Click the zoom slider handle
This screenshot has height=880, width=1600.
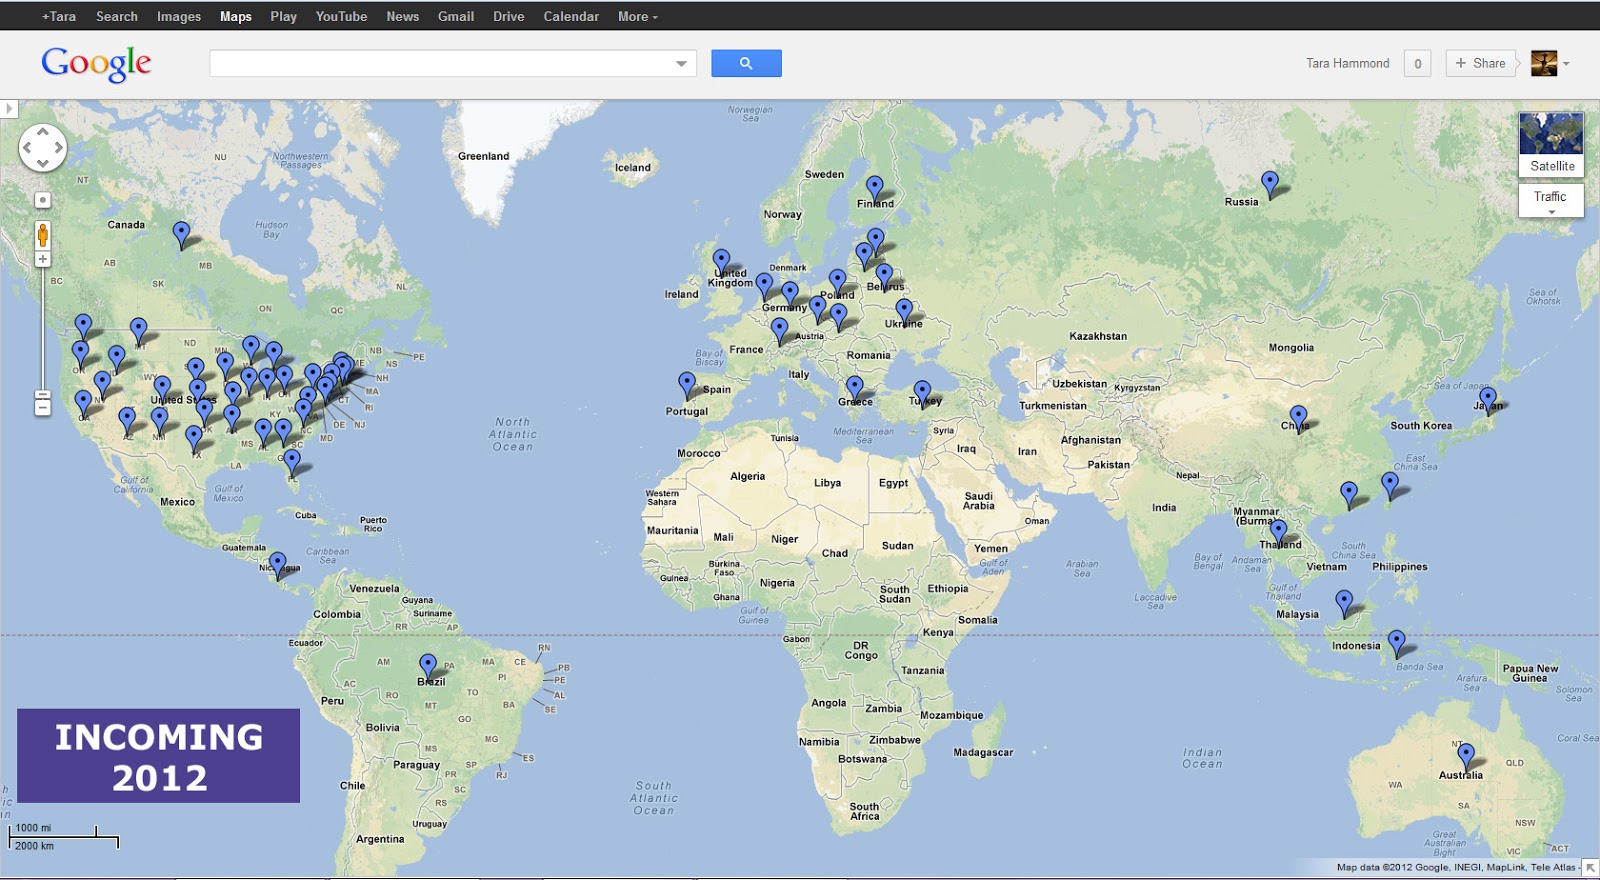tap(43, 395)
